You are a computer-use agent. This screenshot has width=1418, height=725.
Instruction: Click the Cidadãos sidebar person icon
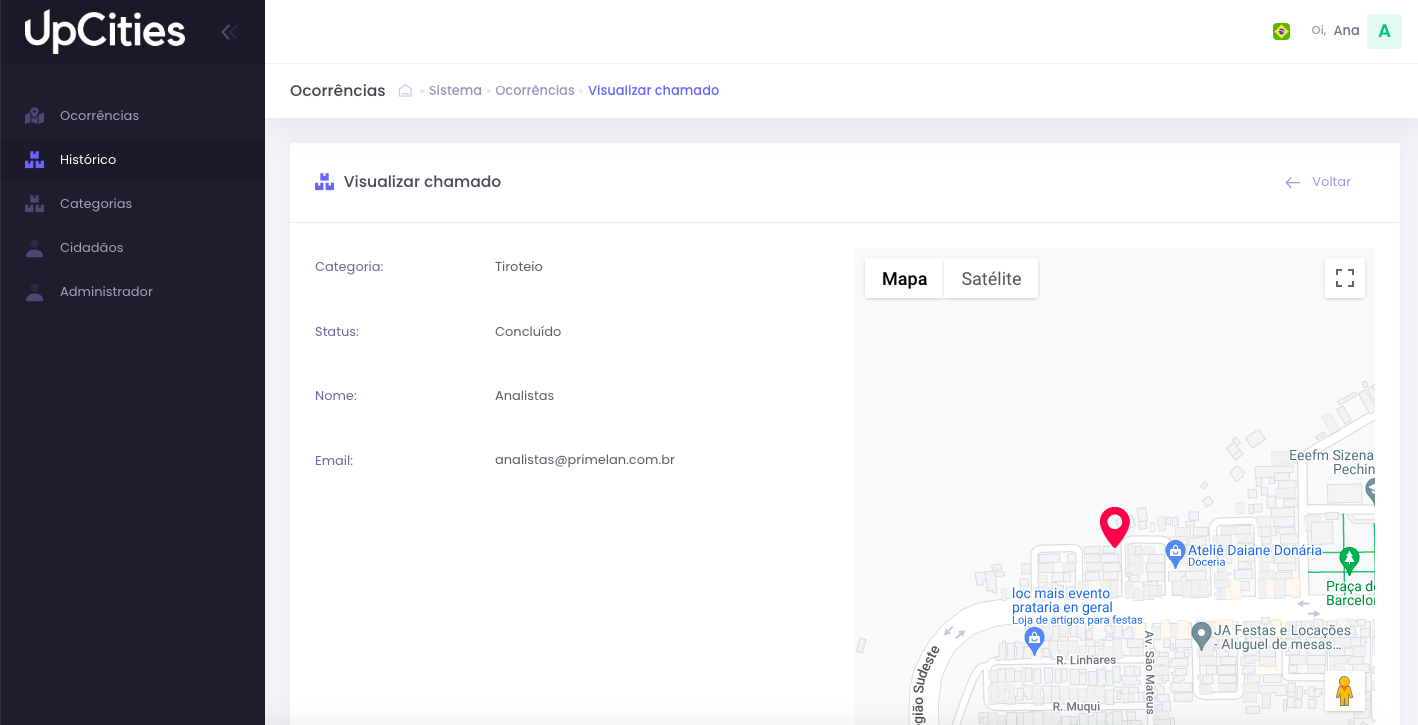(x=35, y=248)
